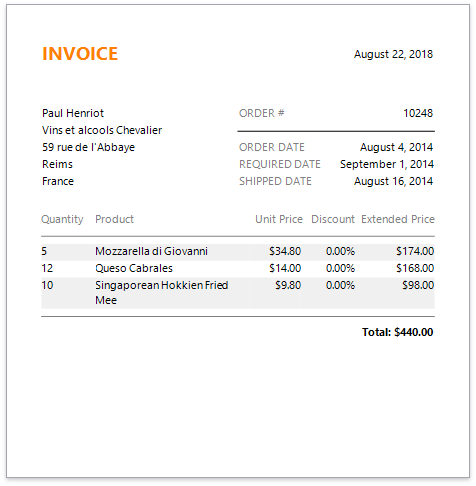Select the Queso Cabrales product row
This screenshot has height=486, width=476.
click(238, 268)
